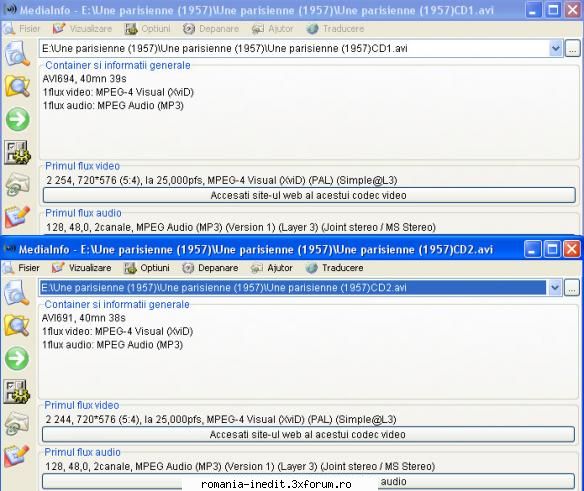Click green arrow export icon in CD2 window

17,358
